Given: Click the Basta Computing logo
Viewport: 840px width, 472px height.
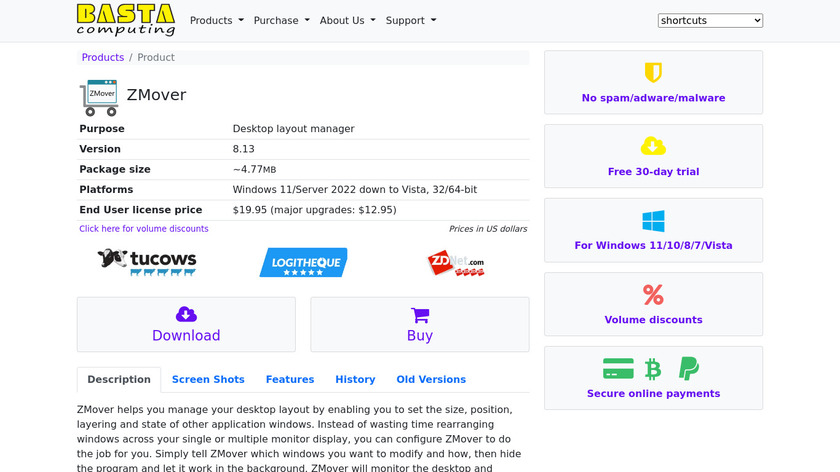Looking at the screenshot, I should click(x=126, y=20).
